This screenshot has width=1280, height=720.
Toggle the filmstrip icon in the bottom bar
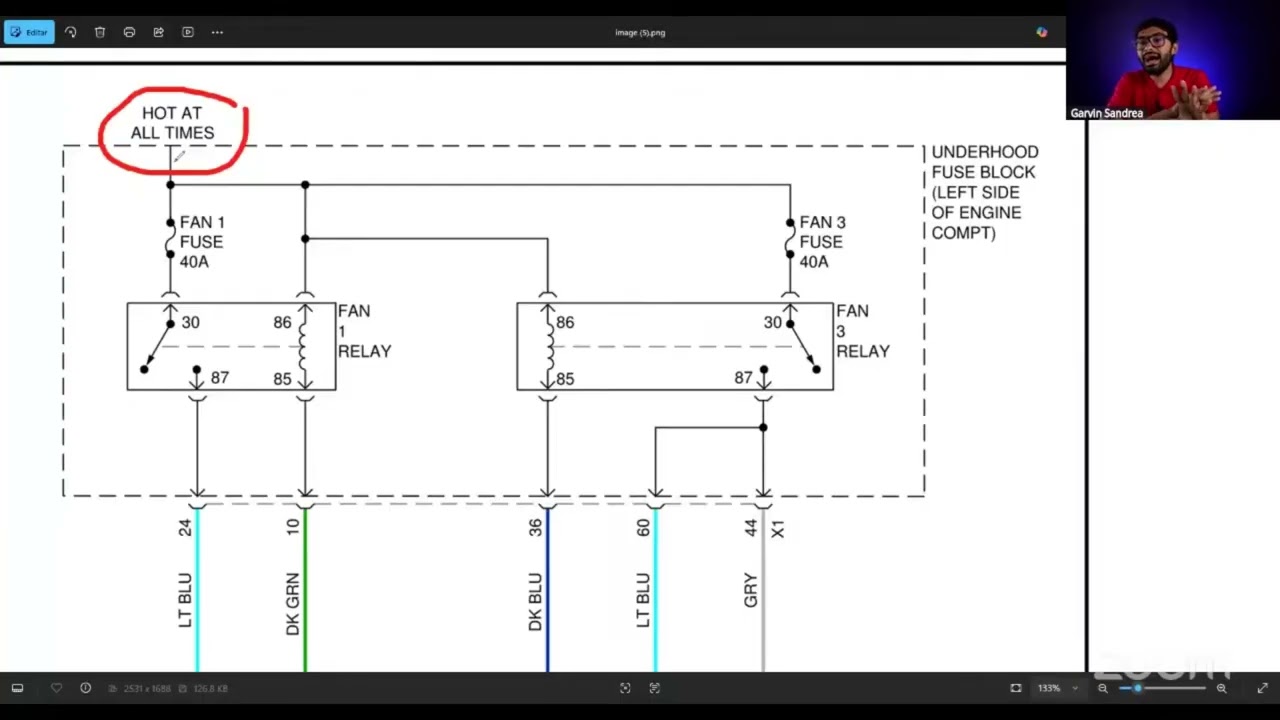[x=17, y=688]
